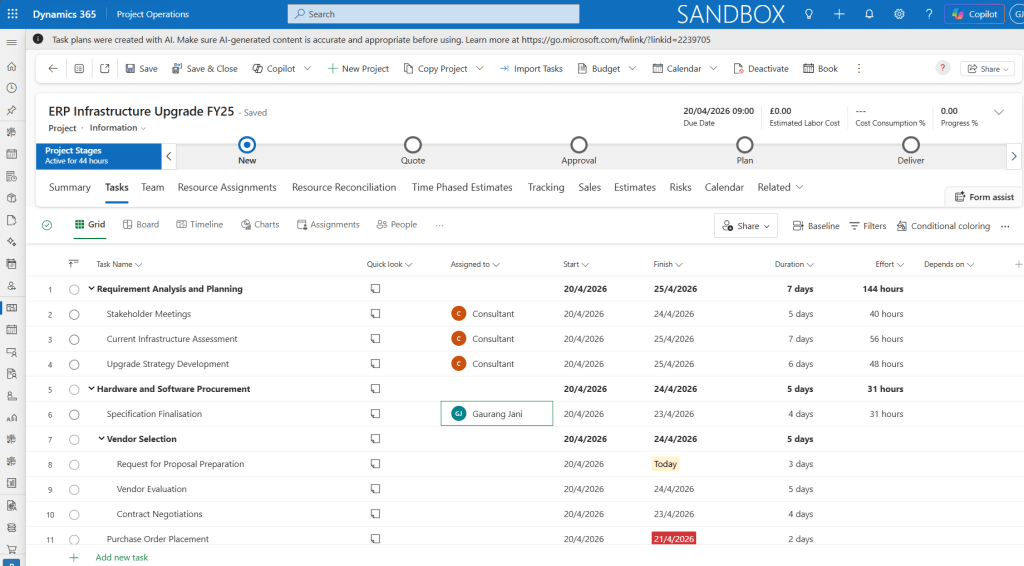The width and height of the screenshot is (1024, 566).
Task: Click the lightbulb icon in header
Action: (x=808, y=14)
